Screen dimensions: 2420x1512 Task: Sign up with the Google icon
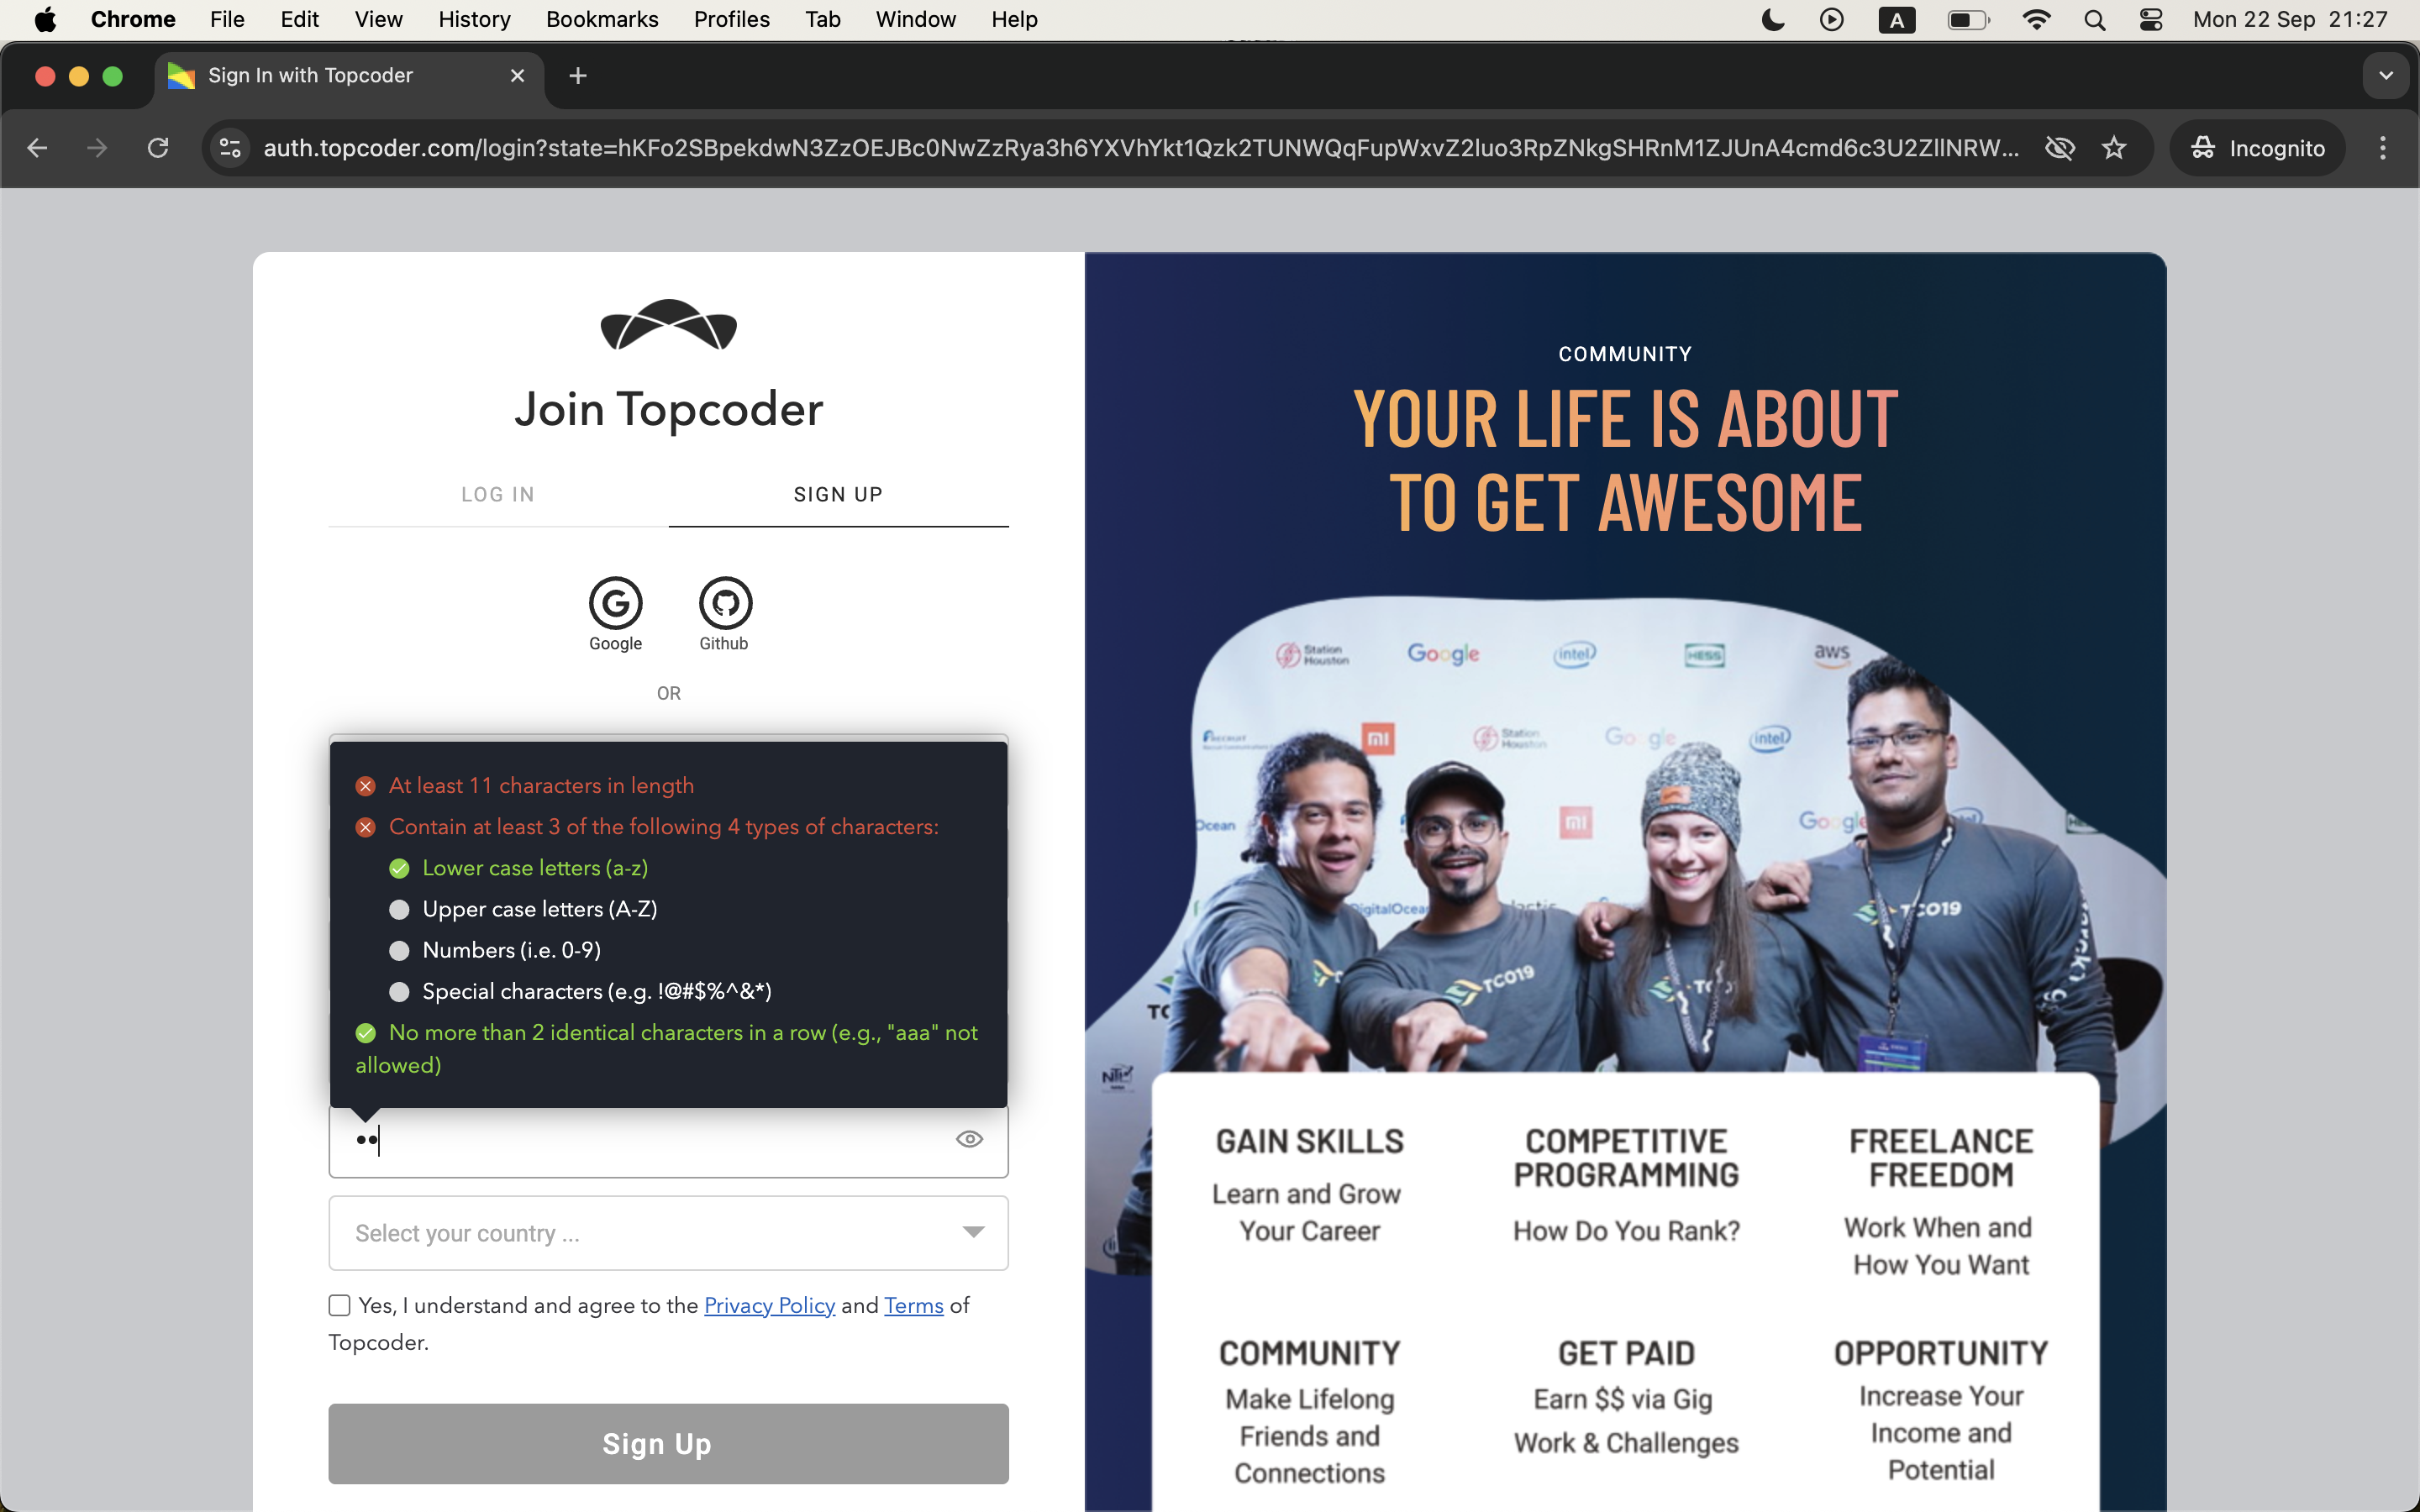615,603
